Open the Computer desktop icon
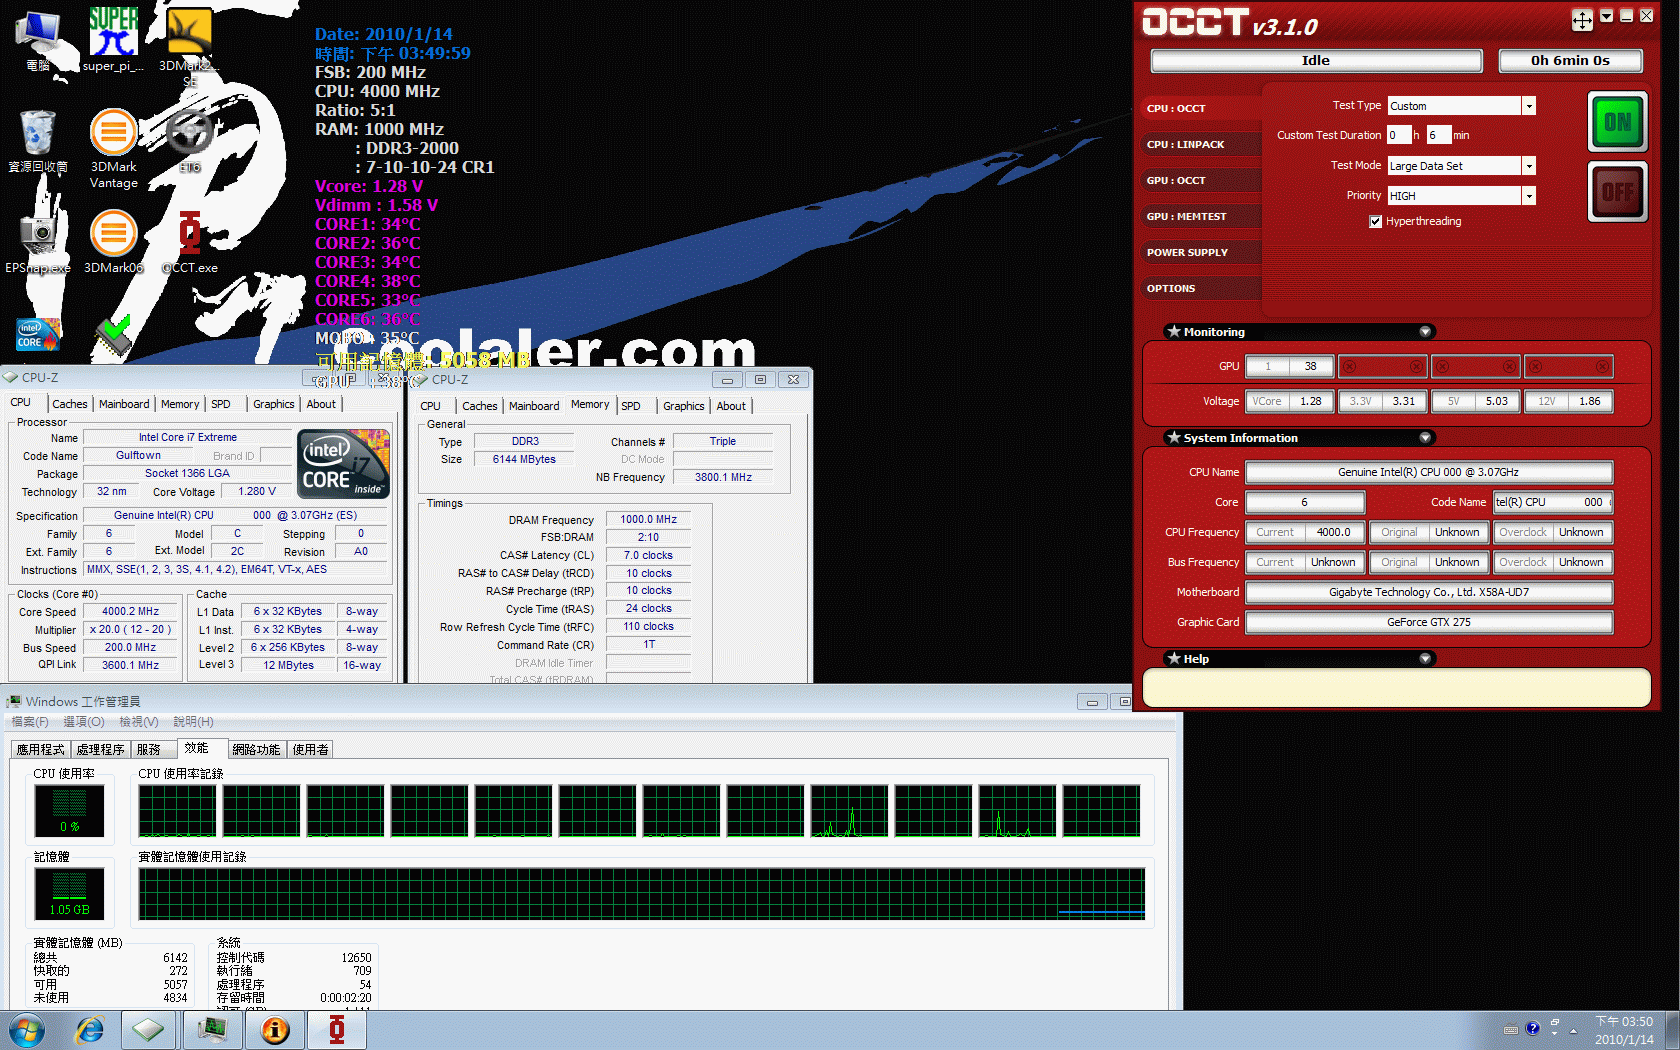 (x=38, y=40)
